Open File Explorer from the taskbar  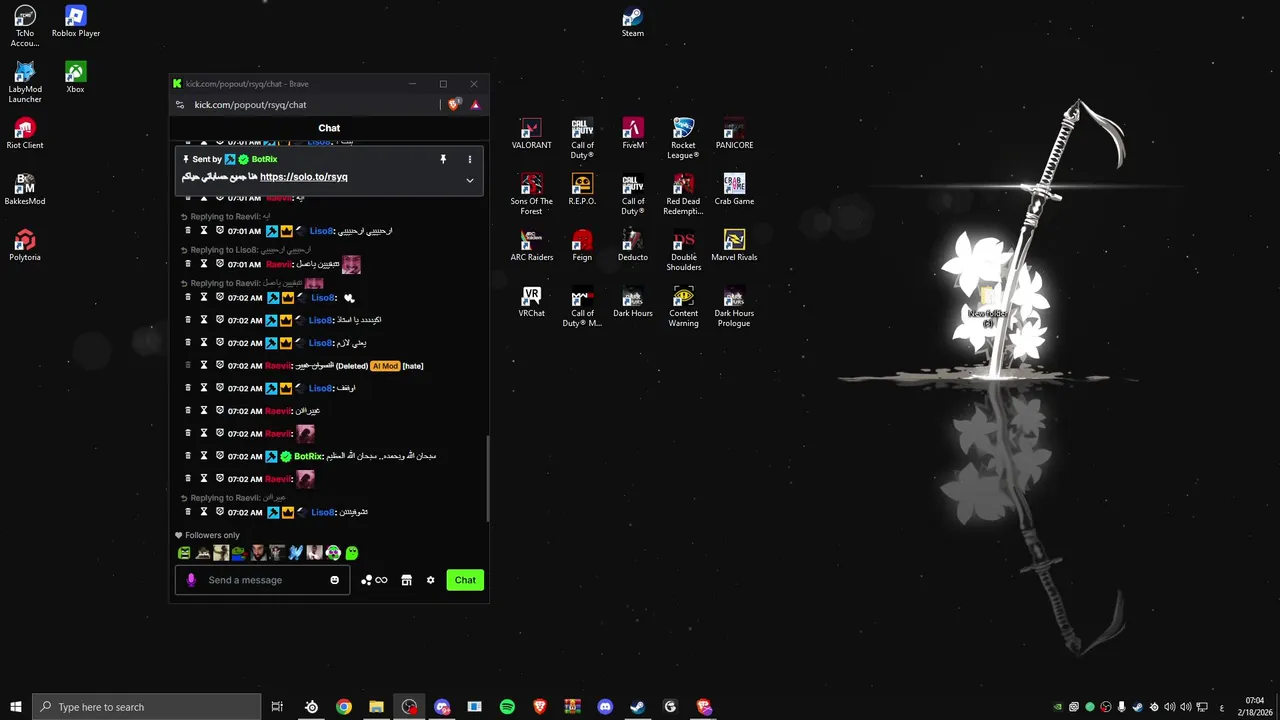(376, 707)
